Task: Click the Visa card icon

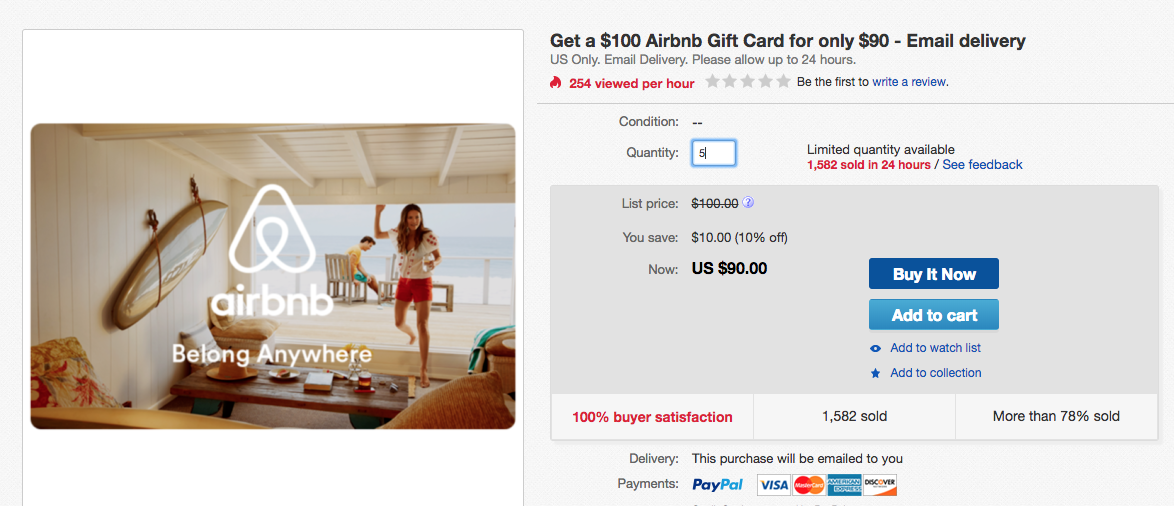Action: click(x=774, y=485)
